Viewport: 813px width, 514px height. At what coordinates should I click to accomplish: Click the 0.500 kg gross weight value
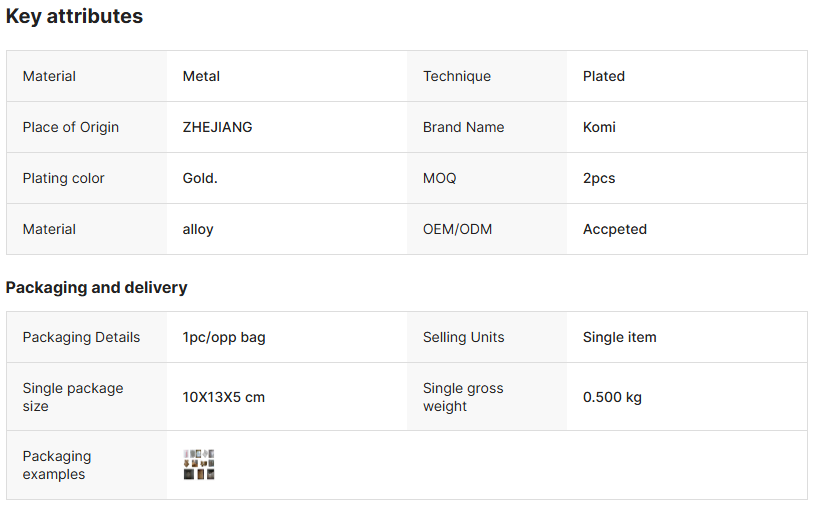point(612,397)
